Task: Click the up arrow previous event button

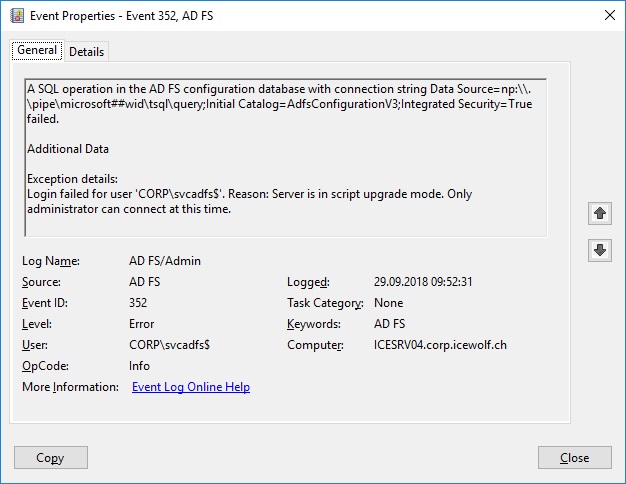Action: [600, 213]
